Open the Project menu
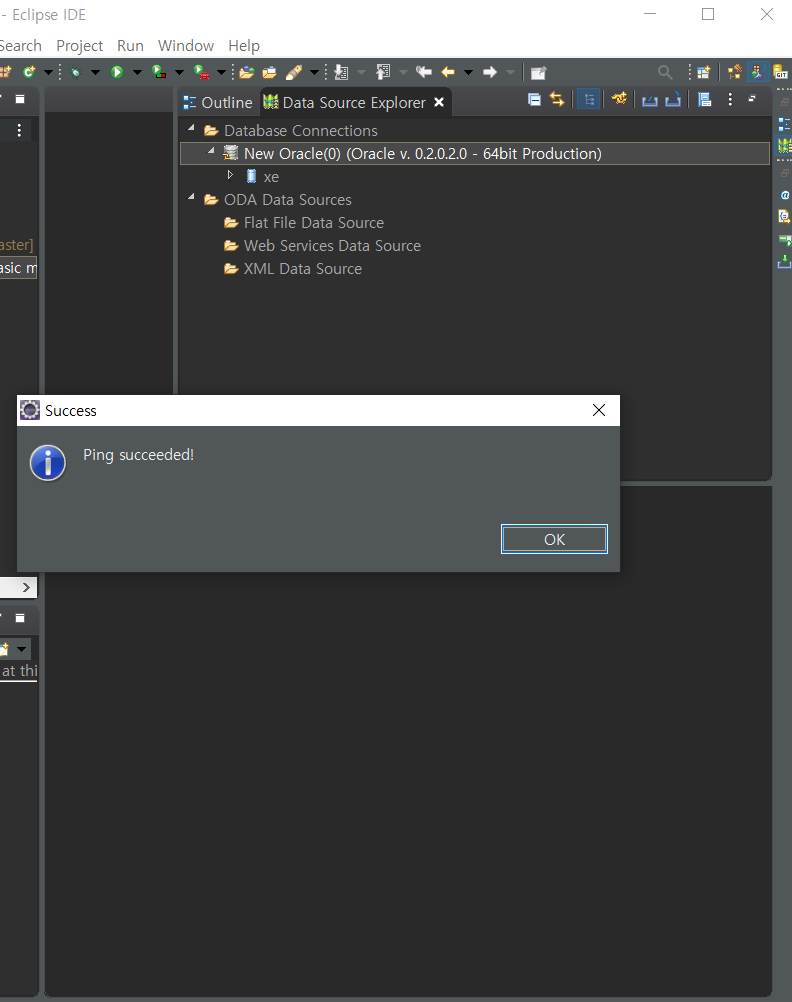Image resolution: width=792 pixels, height=1002 pixels. [79, 46]
